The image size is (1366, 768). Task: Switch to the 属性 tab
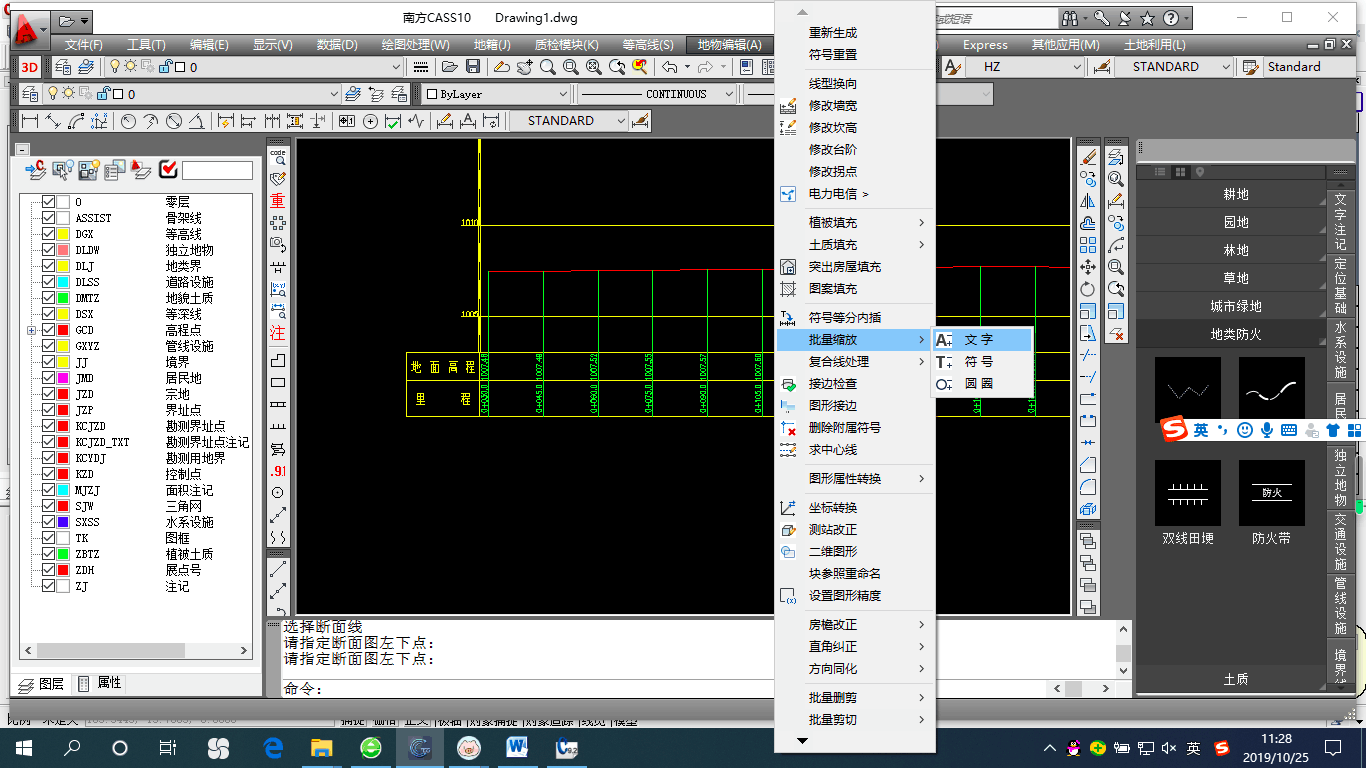point(99,683)
